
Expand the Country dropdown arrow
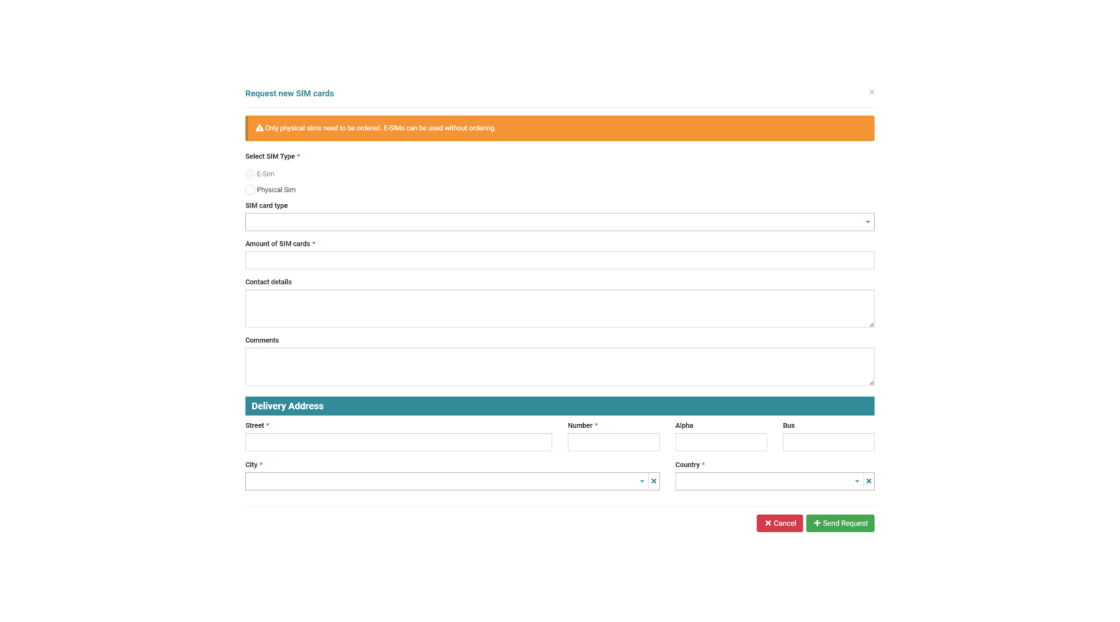(x=857, y=481)
